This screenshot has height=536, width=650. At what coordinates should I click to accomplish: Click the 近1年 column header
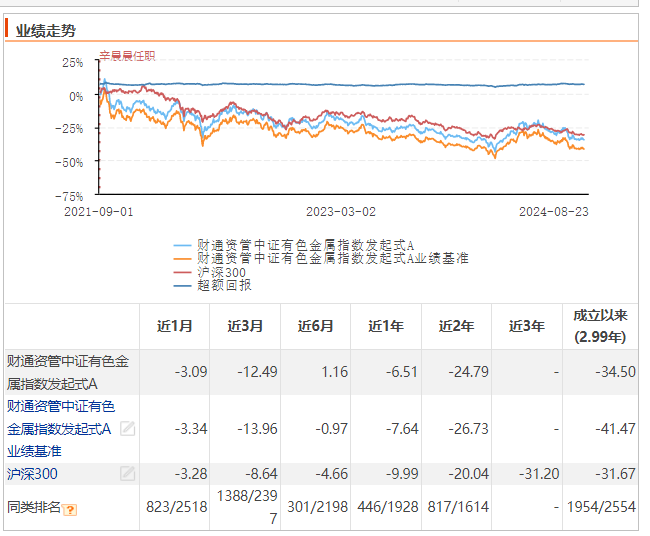click(x=385, y=326)
